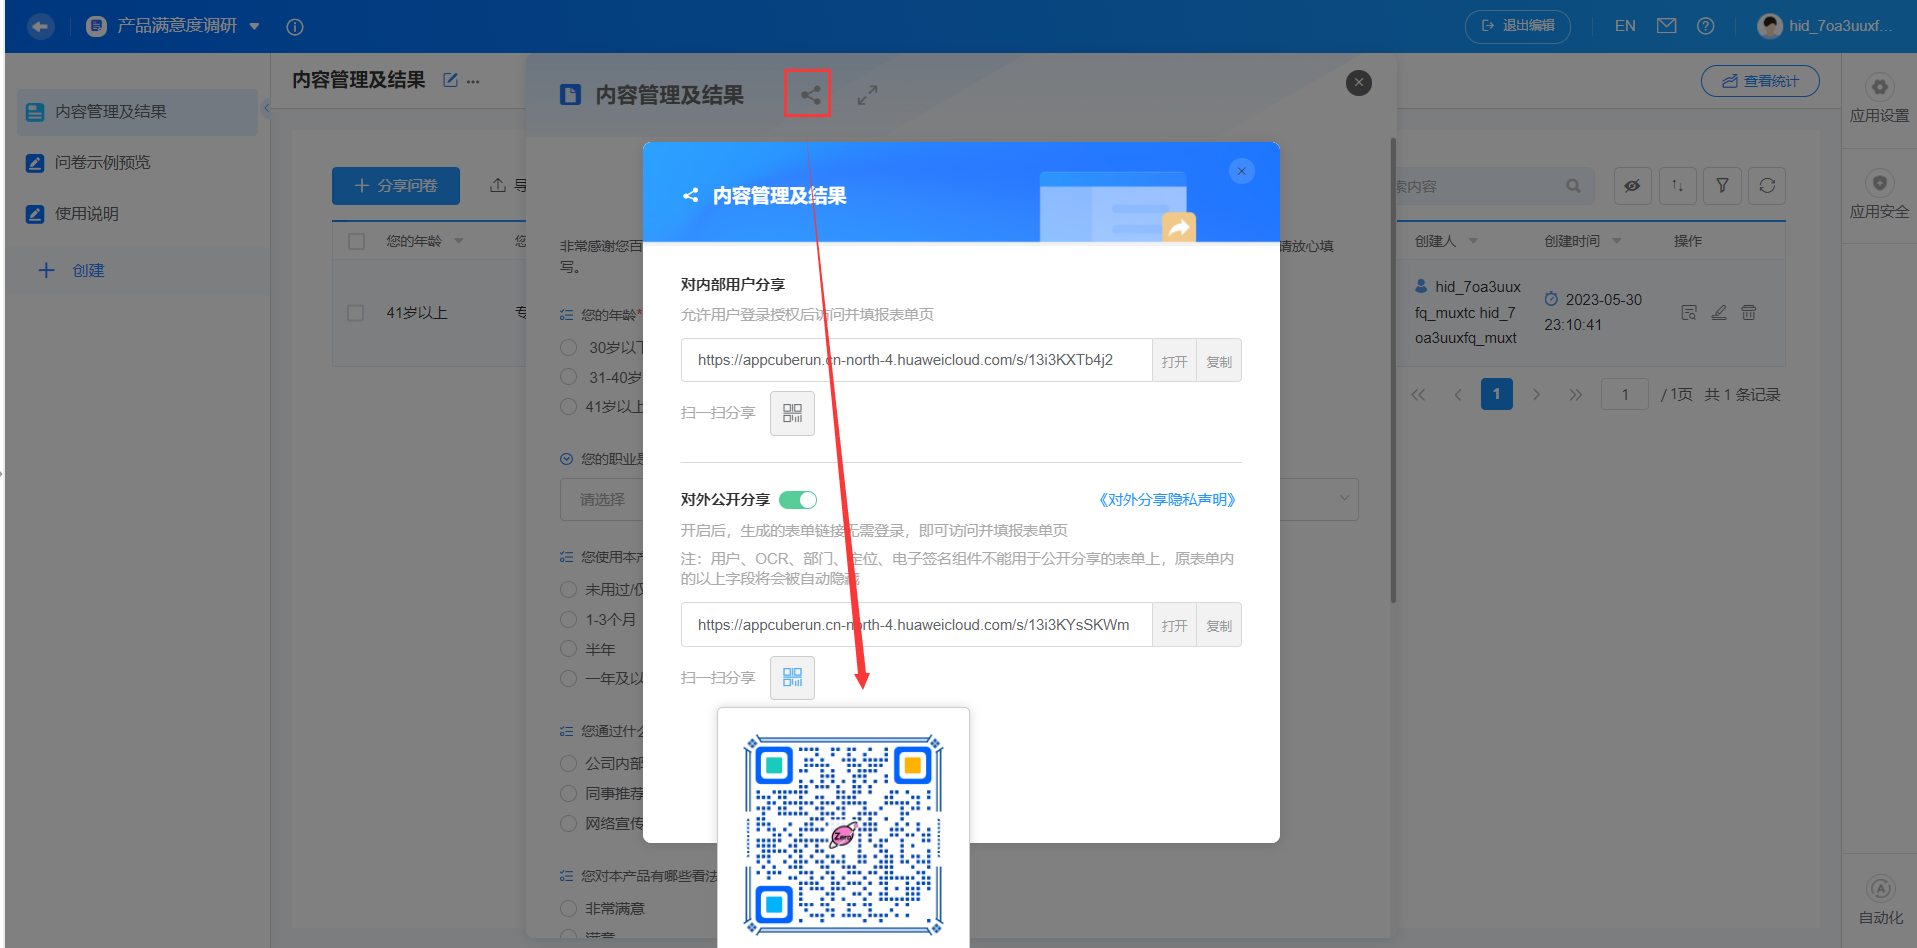Select 内容管理及结果 in the left sidebar
Image resolution: width=1917 pixels, height=948 pixels.
tap(138, 112)
